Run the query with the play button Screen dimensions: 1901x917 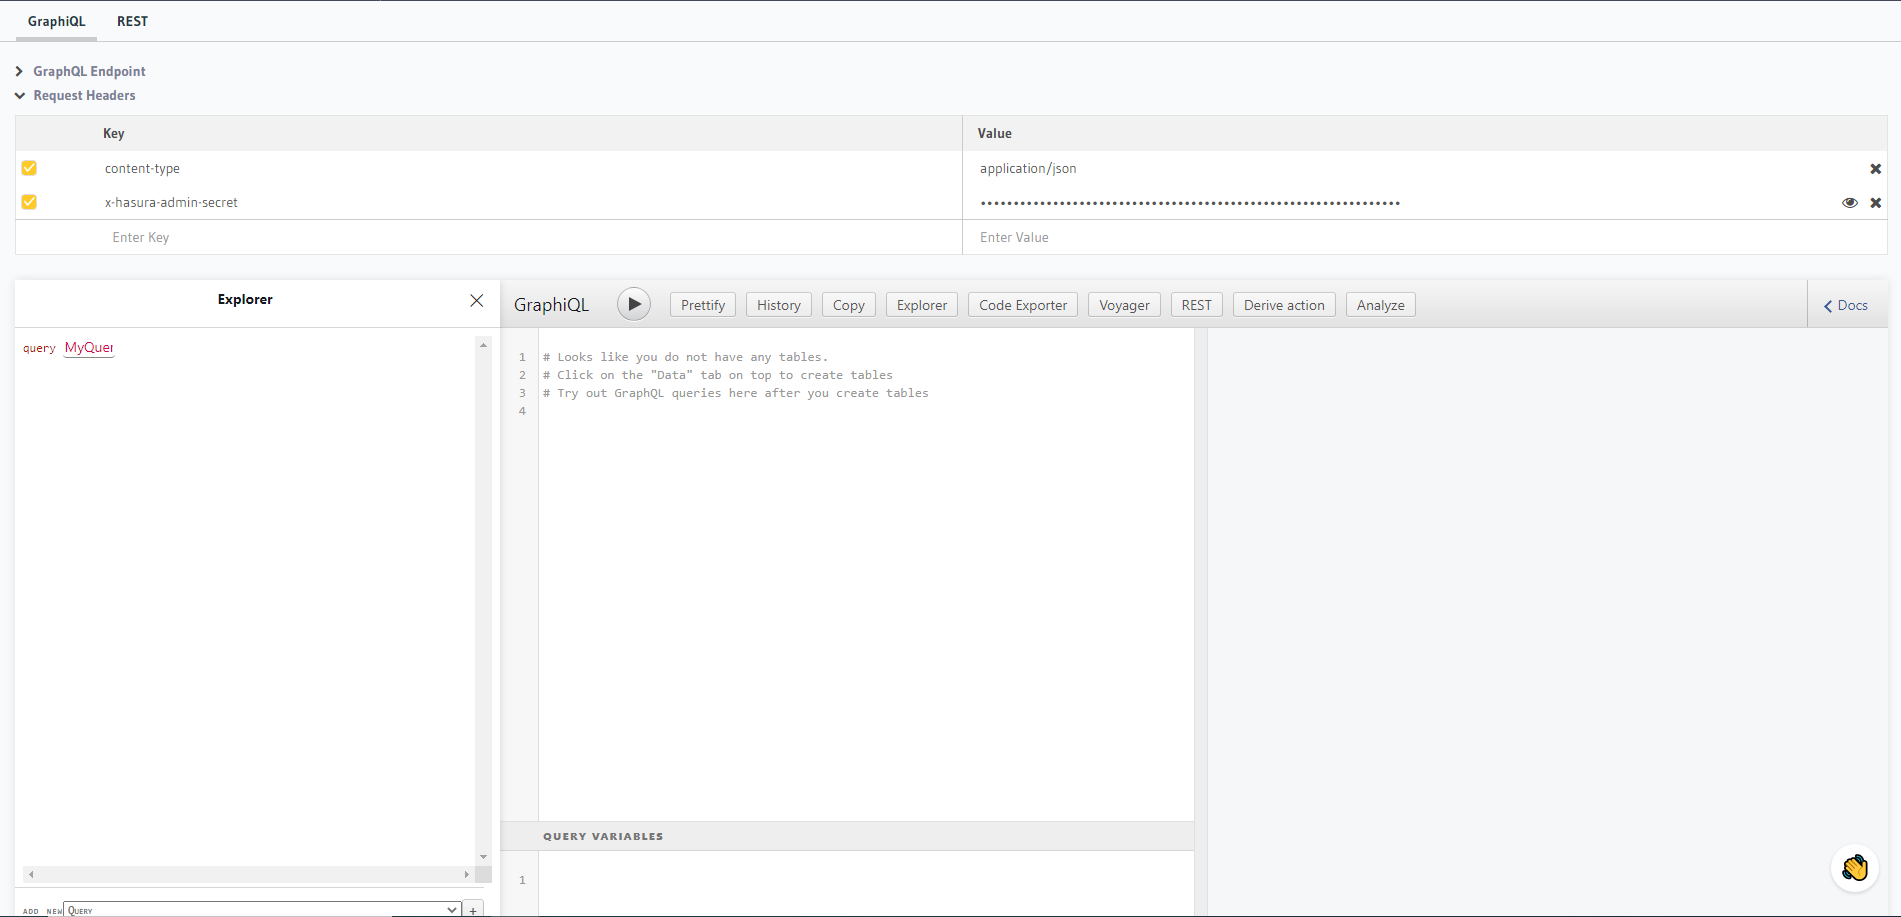coord(634,304)
